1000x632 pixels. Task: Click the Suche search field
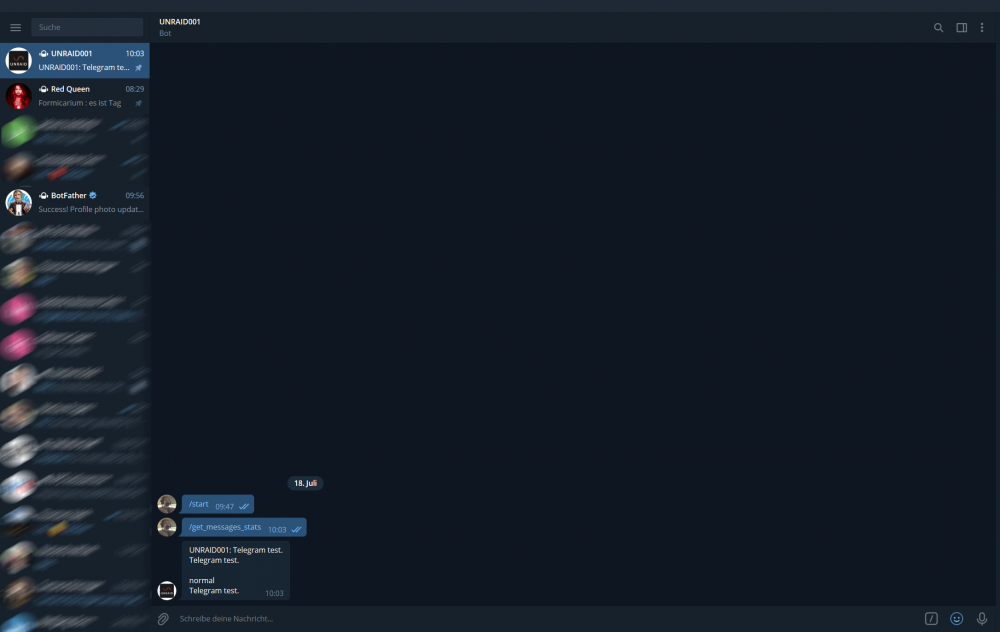(87, 27)
